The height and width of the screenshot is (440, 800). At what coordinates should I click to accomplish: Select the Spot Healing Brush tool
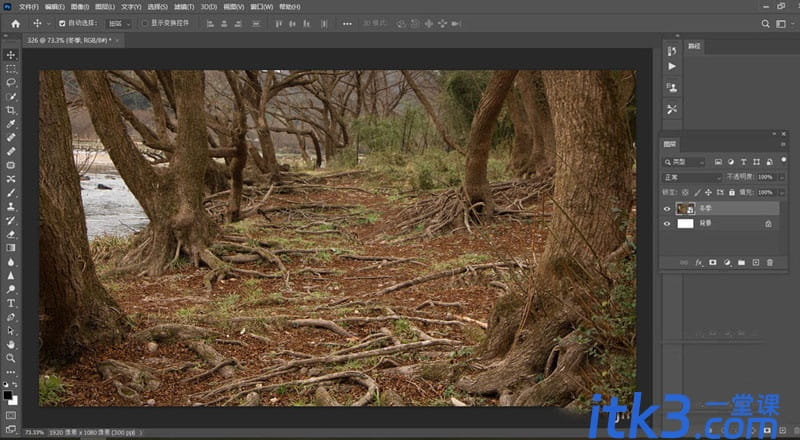pyautogui.click(x=11, y=138)
